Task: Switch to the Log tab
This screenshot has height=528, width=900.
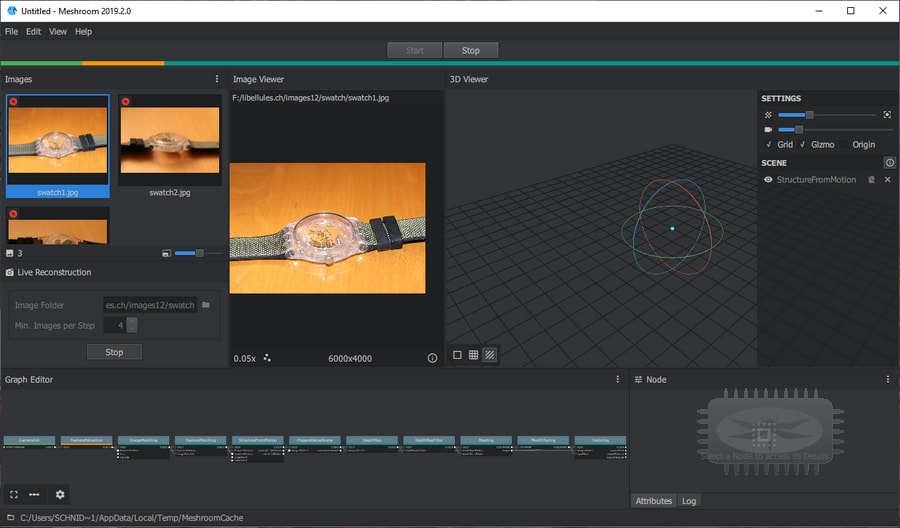Action: tap(689, 501)
